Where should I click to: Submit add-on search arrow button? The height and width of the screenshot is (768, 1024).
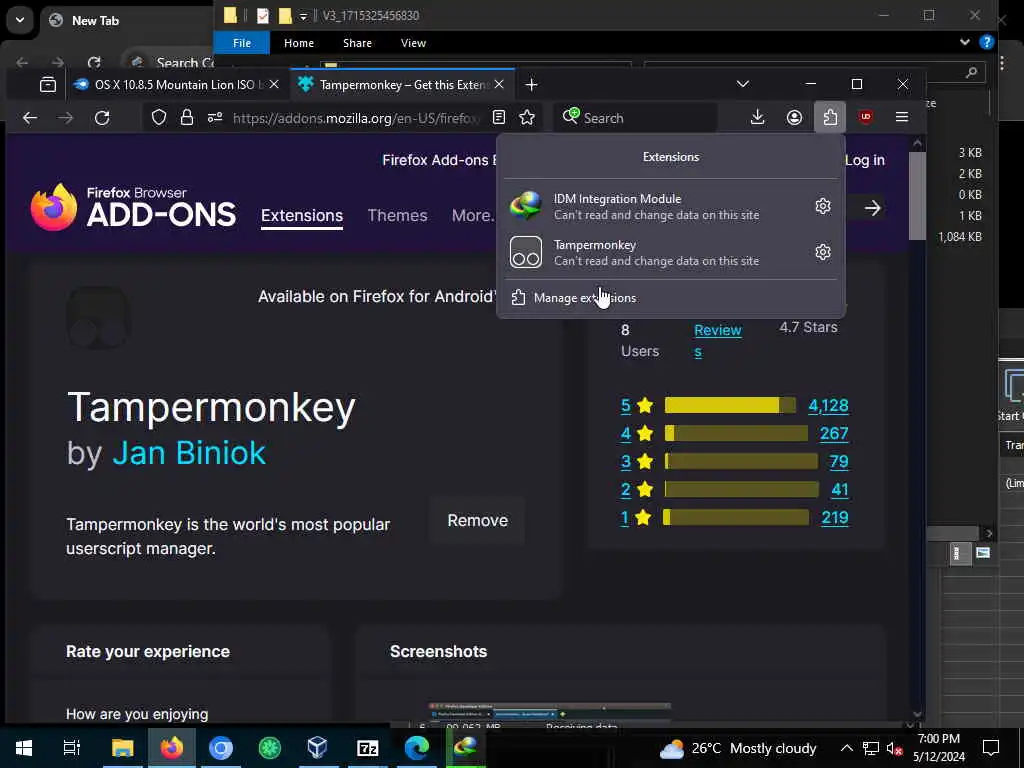click(x=872, y=208)
